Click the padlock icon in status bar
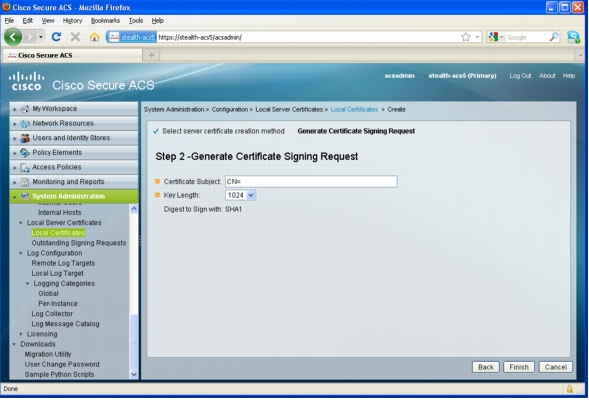Image resolution: width=589 pixels, height=400 pixels. click(x=569, y=389)
